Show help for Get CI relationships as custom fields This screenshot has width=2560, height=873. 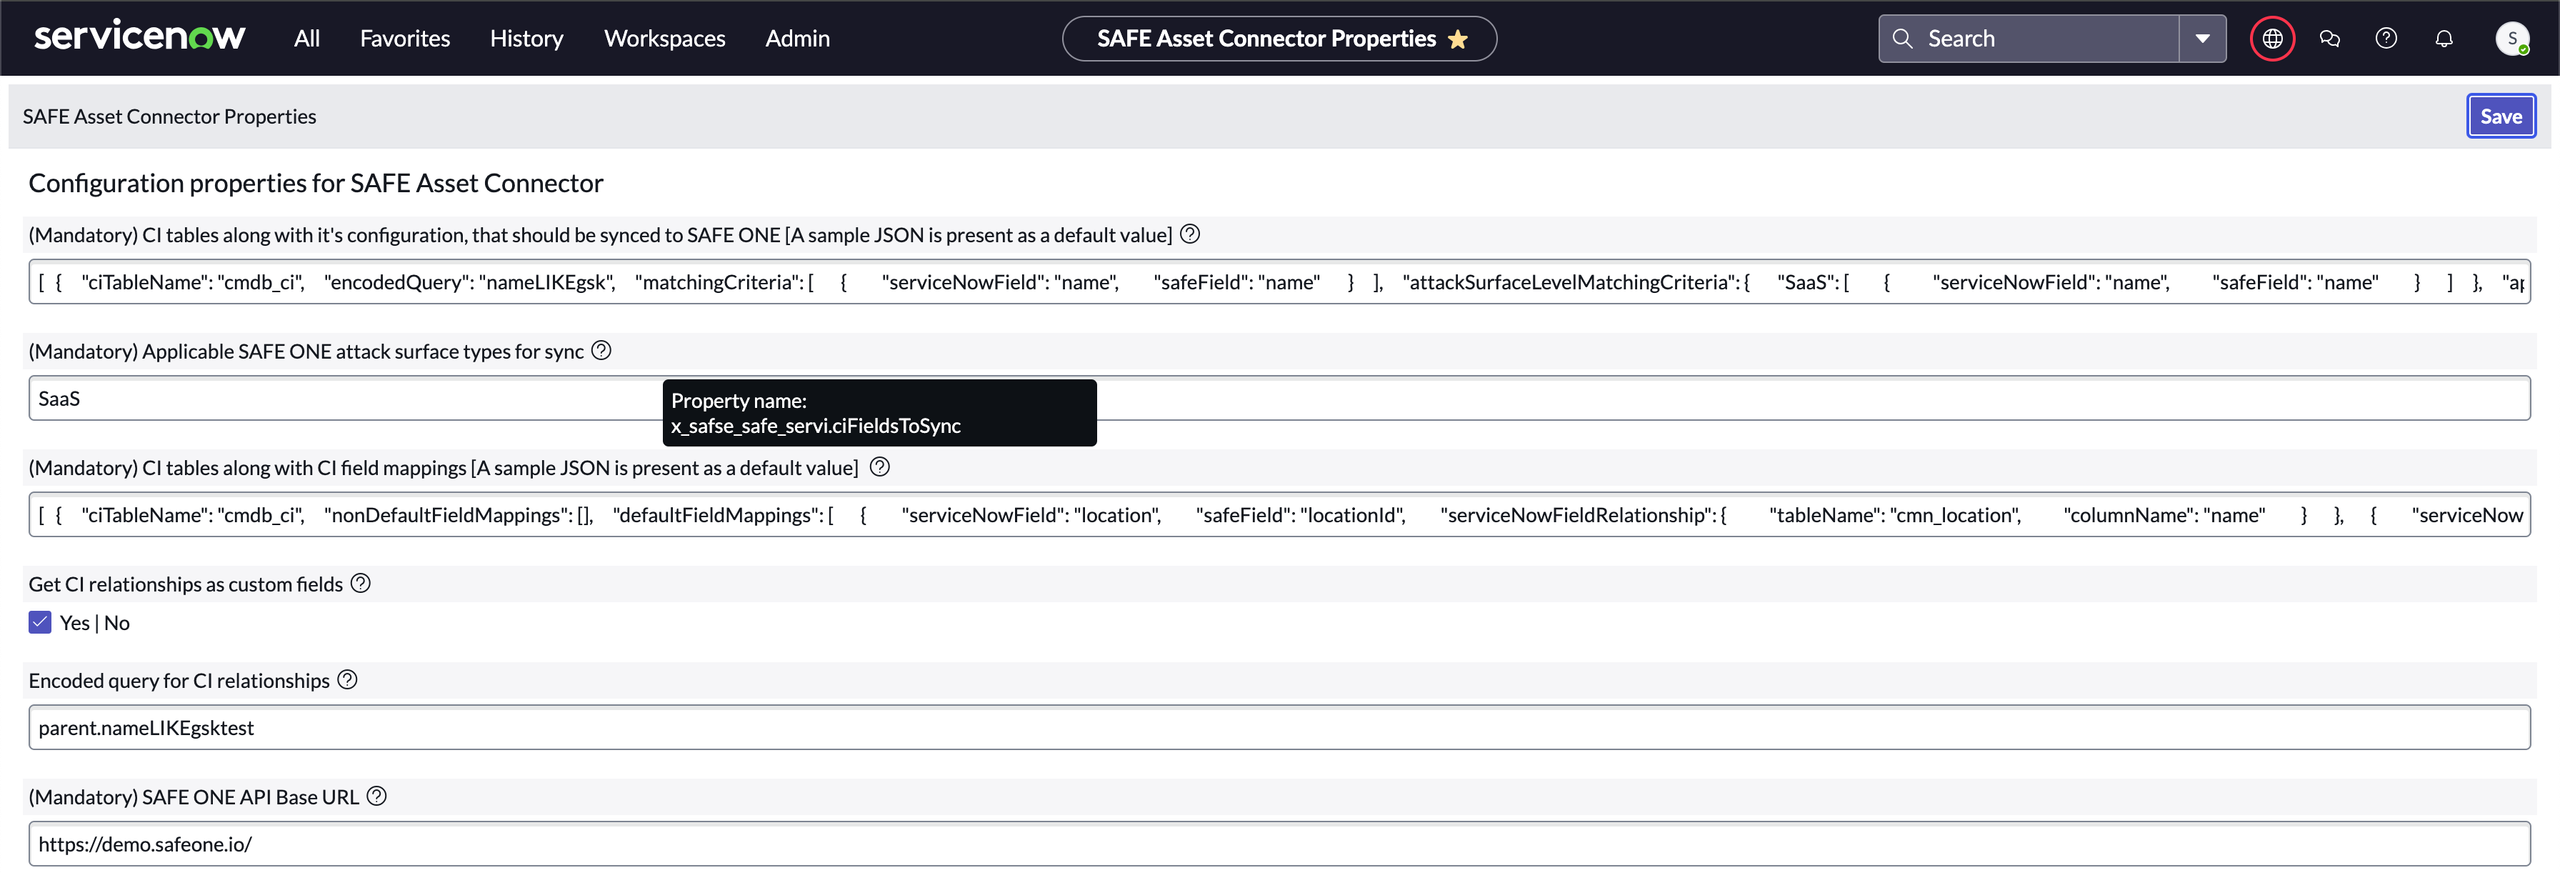pos(361,583)
